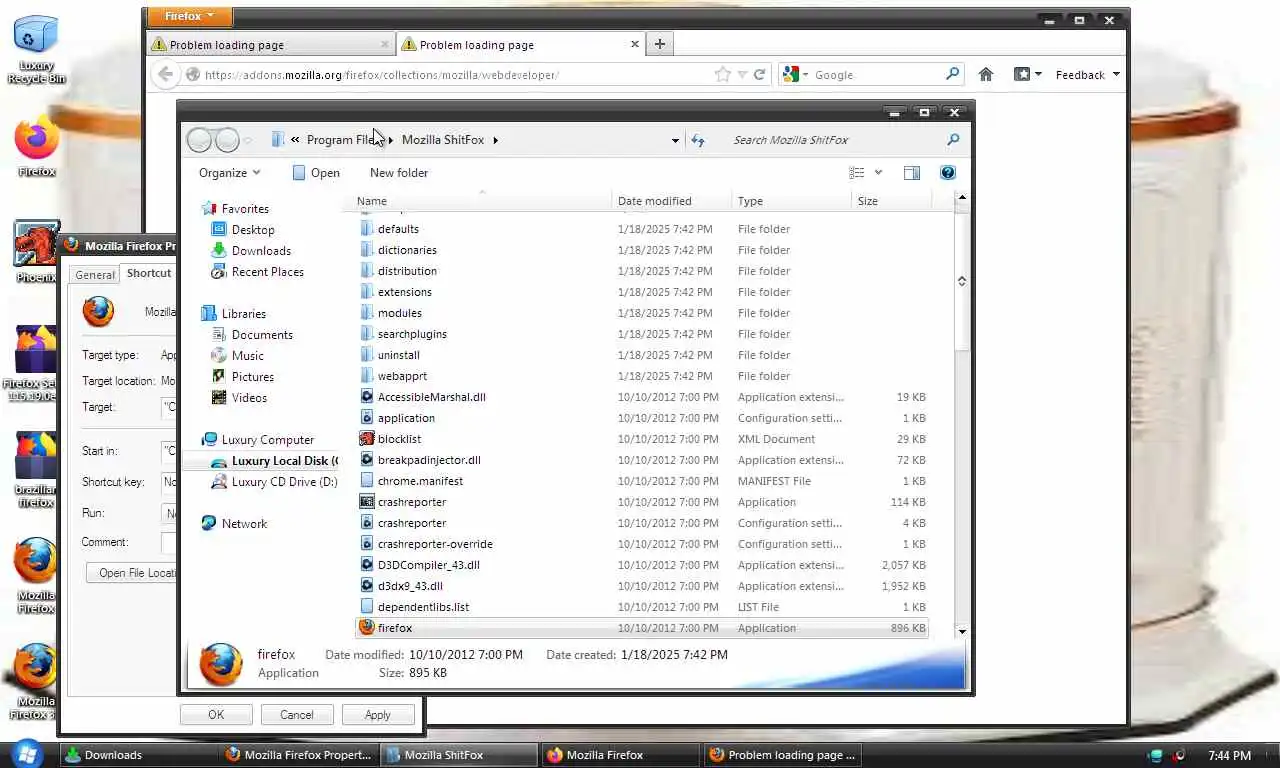The image size is (1280, 768).
Task: Switch to Downloads taskbar button
Action: click(139, 755)
